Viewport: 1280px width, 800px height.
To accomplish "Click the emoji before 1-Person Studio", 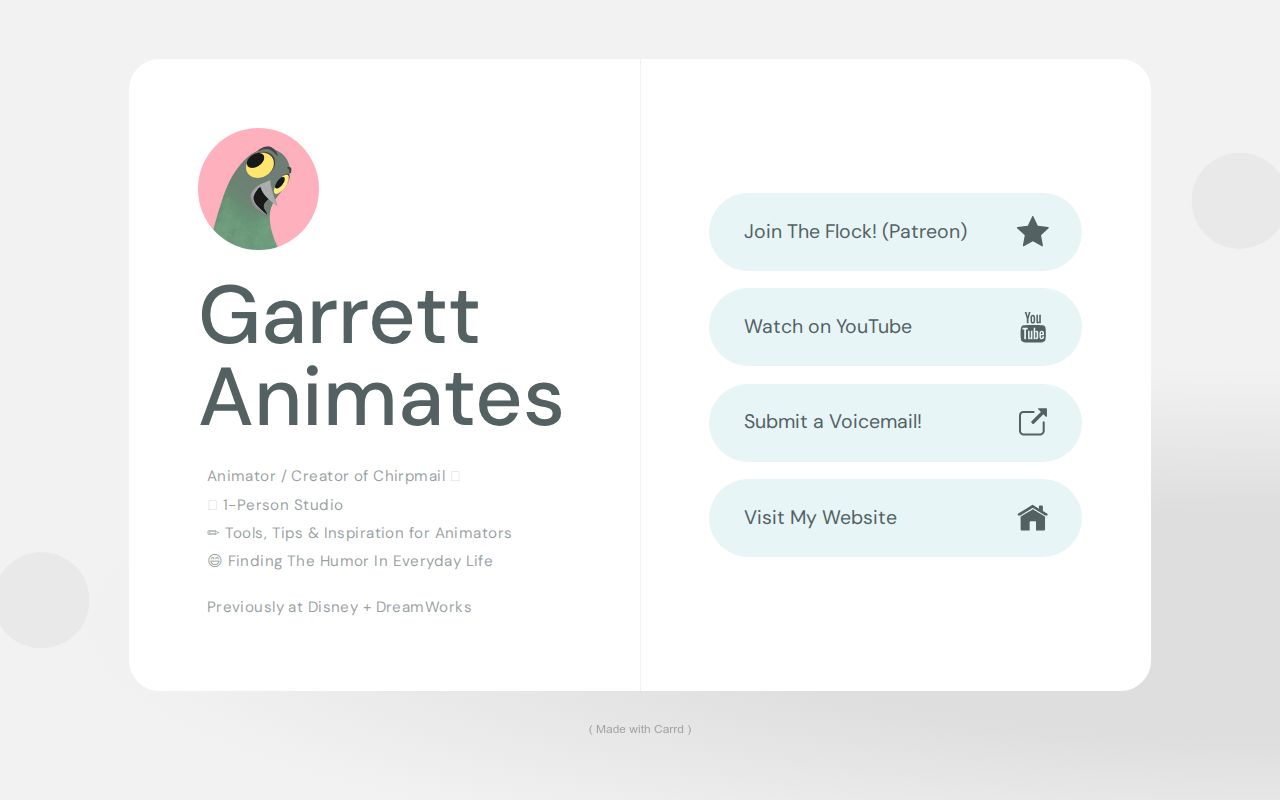I will click(212, 505).
